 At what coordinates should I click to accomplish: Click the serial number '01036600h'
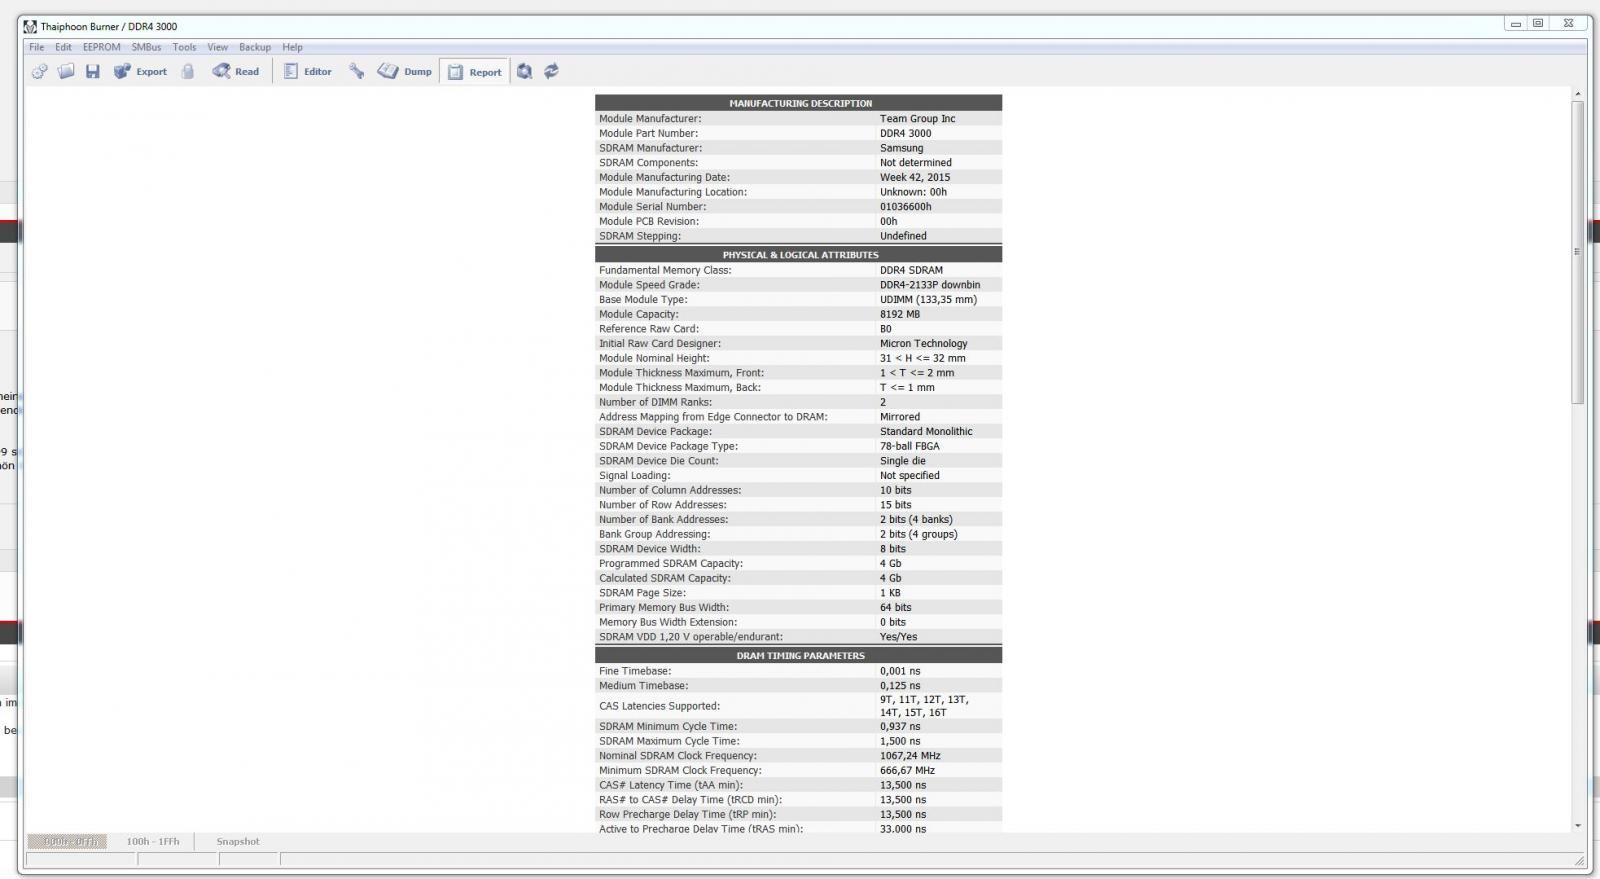(905, 207)
